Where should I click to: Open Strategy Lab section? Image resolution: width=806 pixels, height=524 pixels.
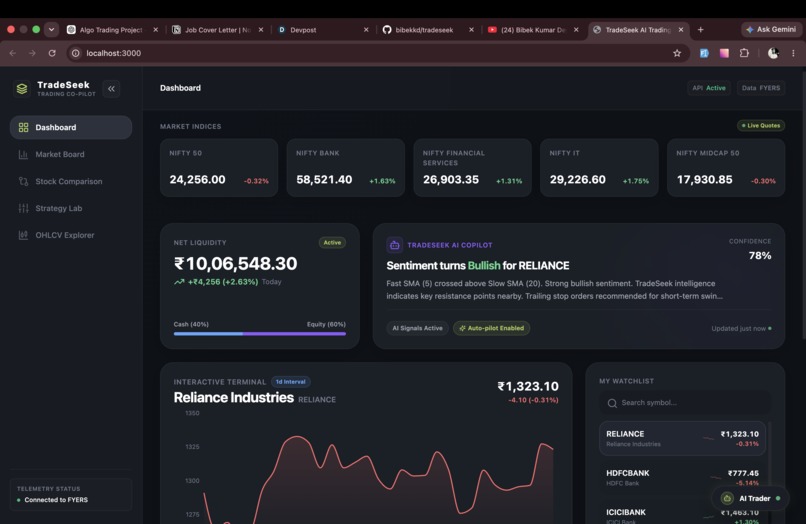click(71, 208)
